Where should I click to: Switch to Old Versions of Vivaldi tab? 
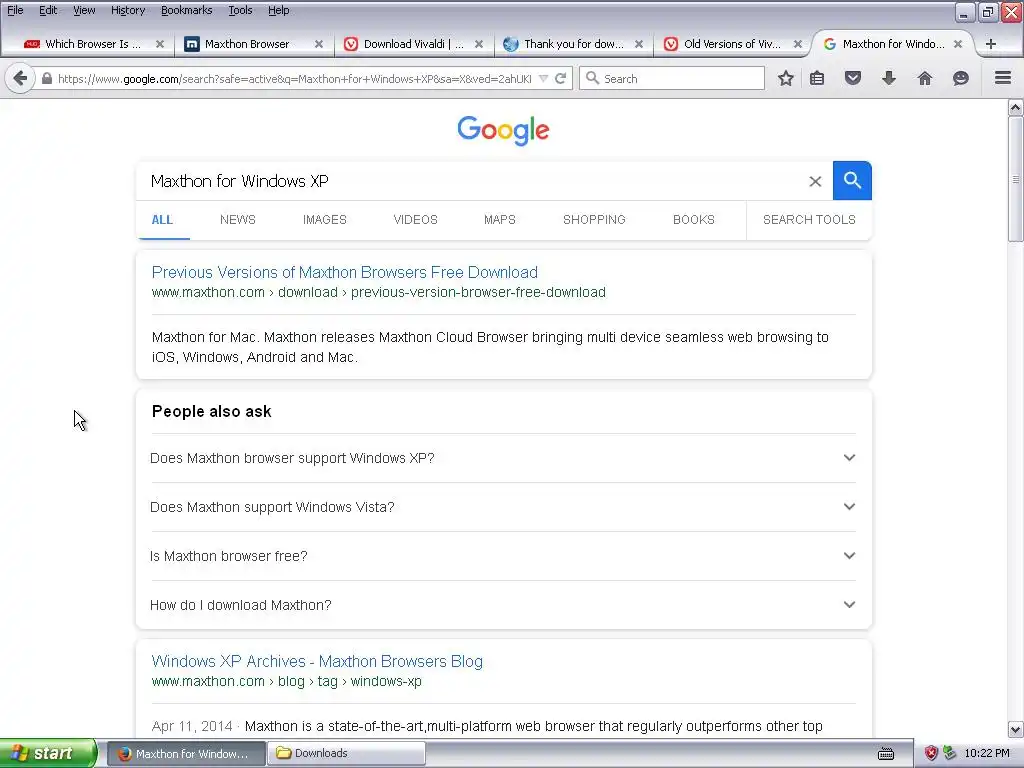coord(733,44)
